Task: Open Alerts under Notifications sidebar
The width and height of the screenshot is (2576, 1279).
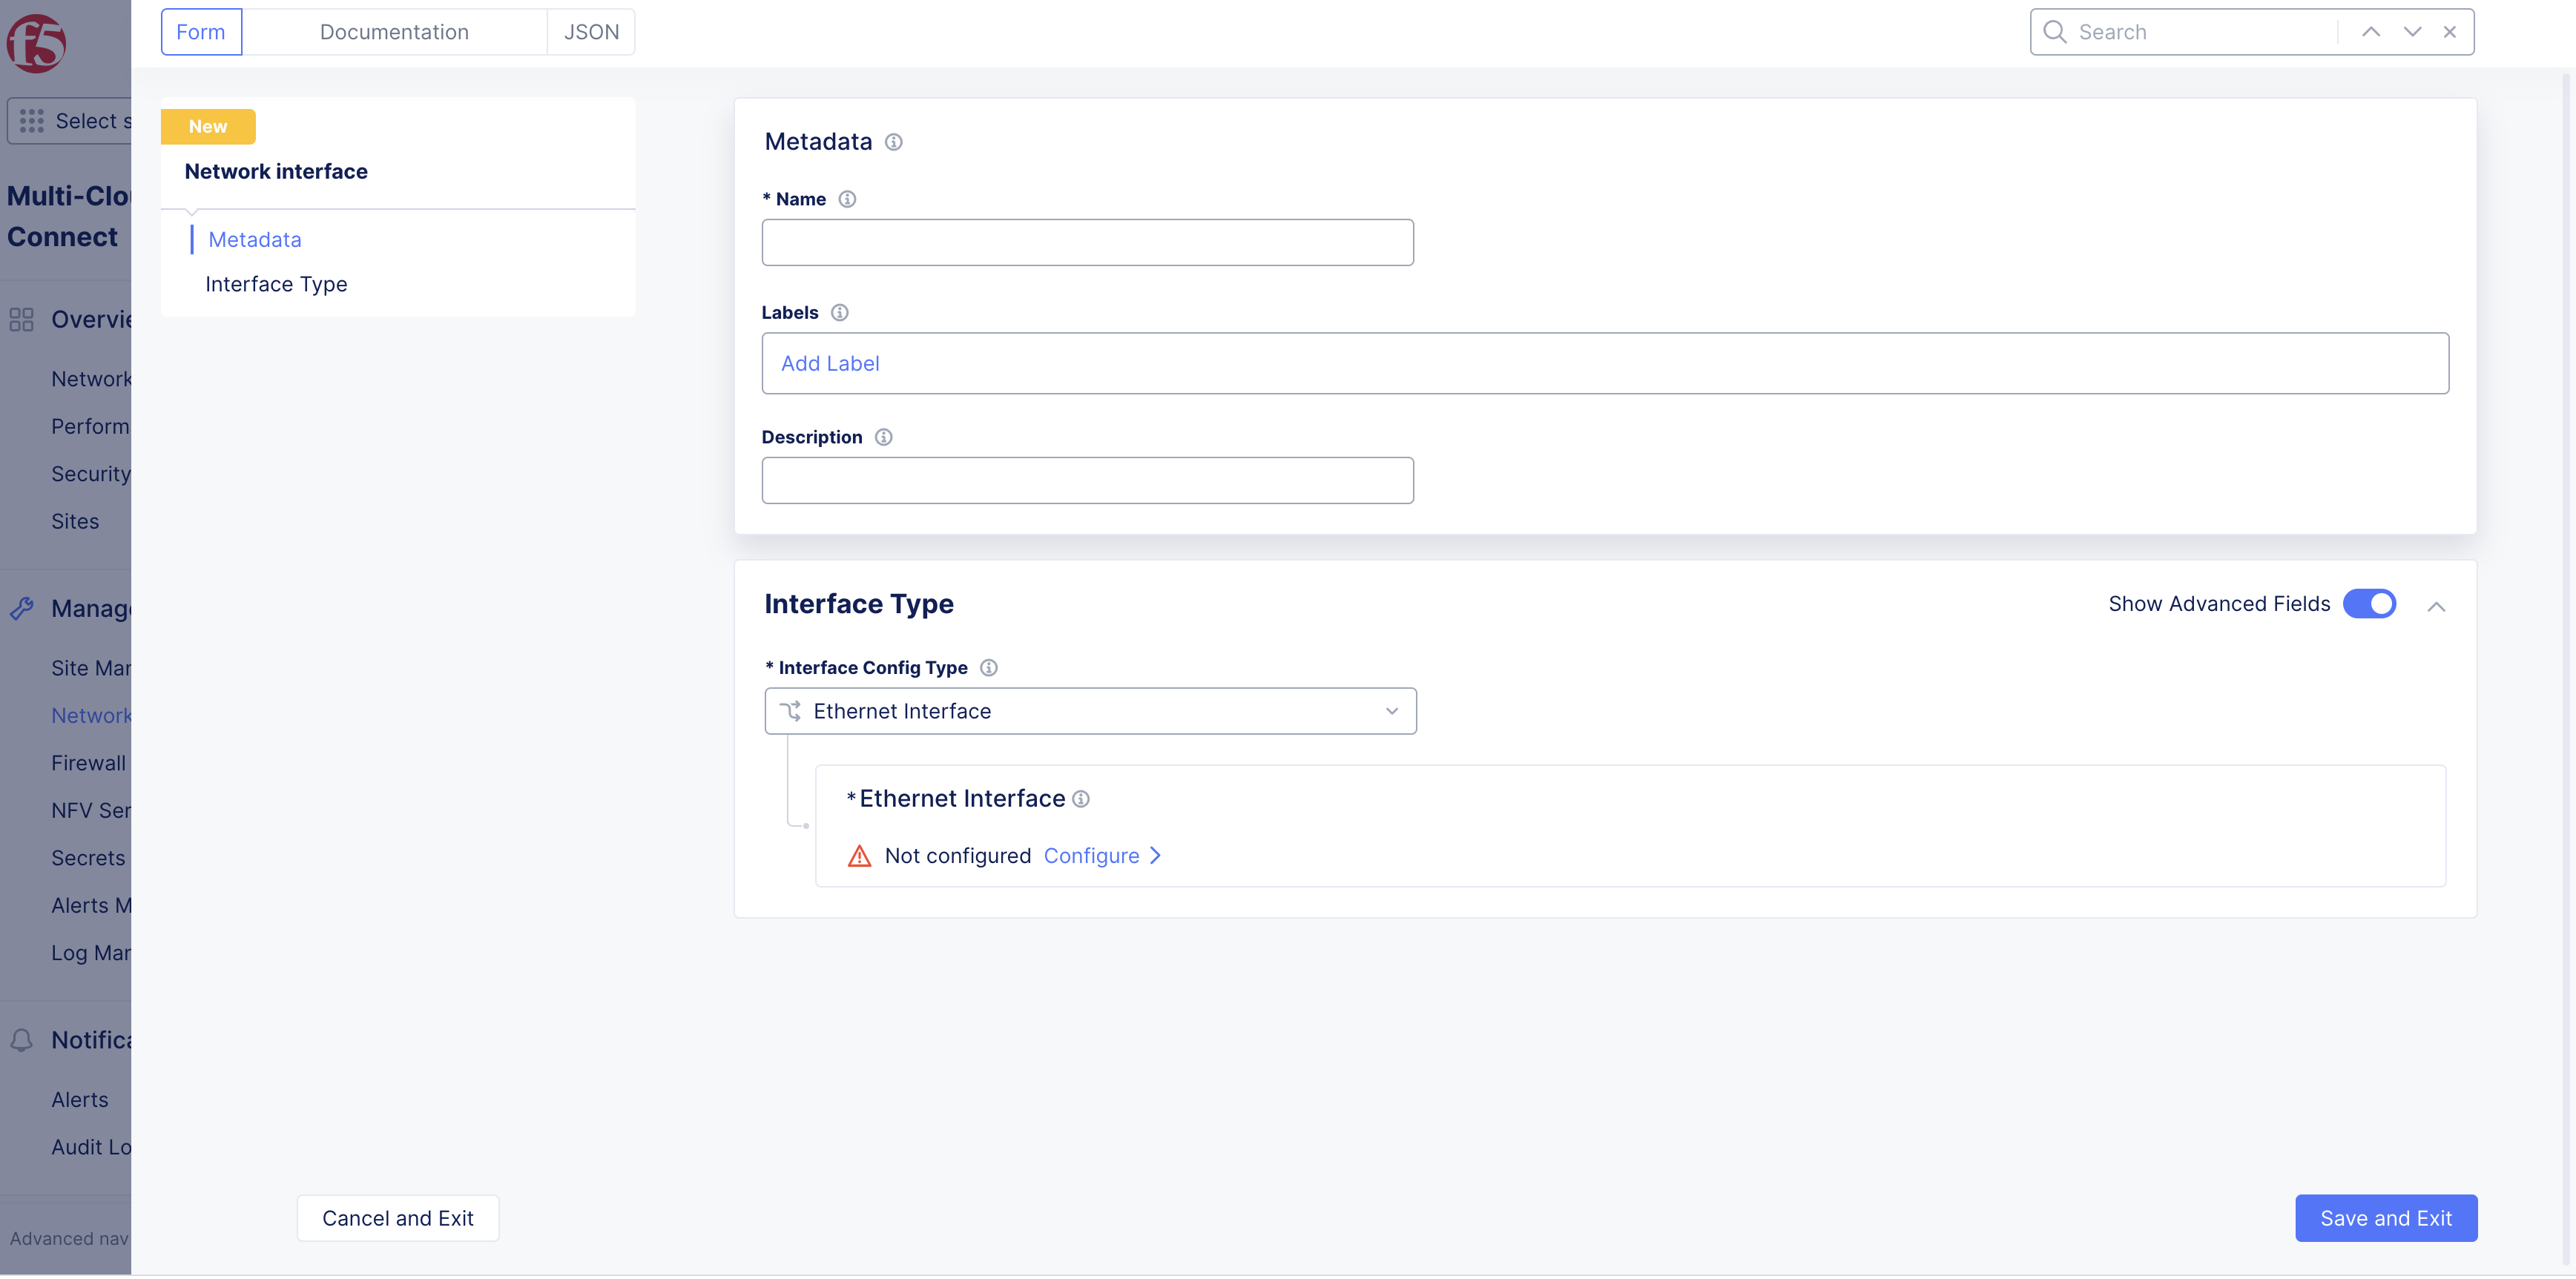Action: coord(80,1100)
